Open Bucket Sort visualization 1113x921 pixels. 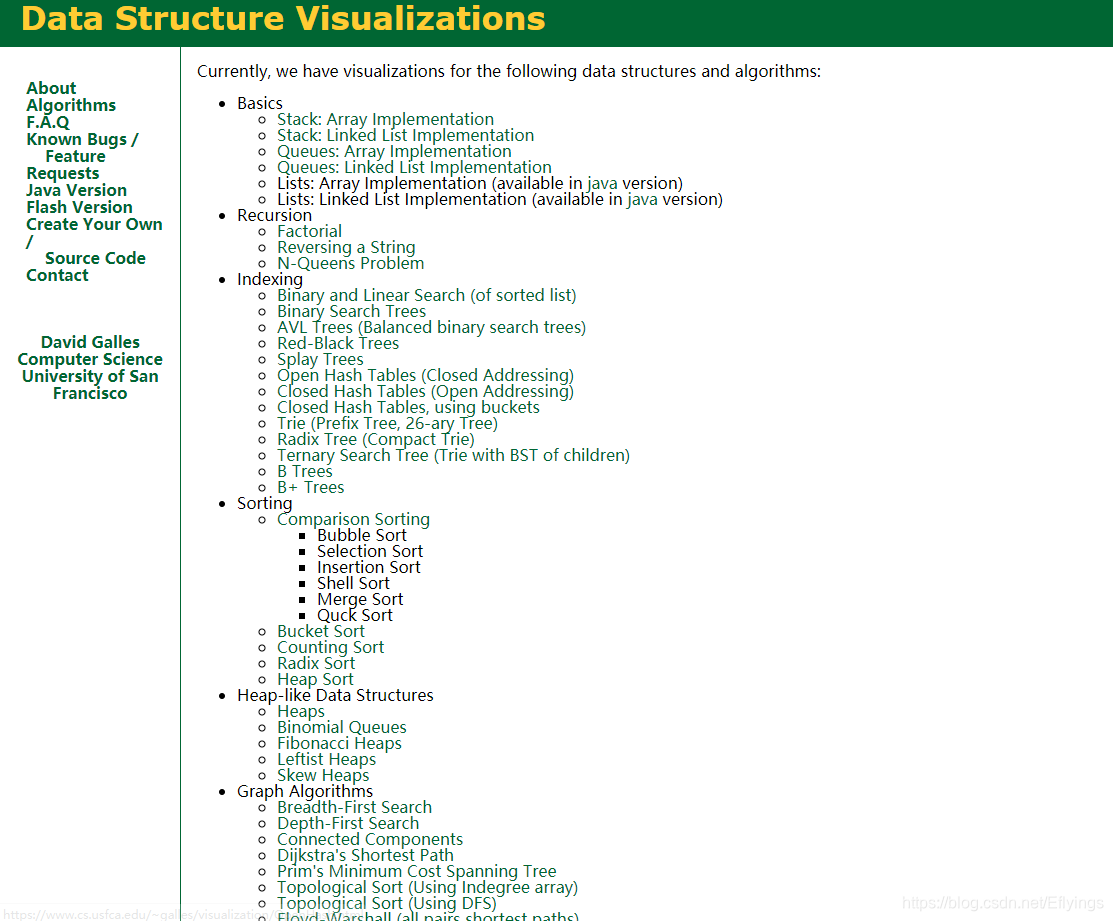(x=321, y=632)
